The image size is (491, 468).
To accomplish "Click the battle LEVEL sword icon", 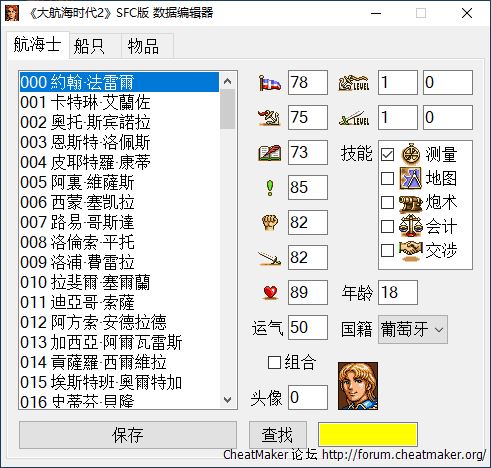I will [354, 118].
